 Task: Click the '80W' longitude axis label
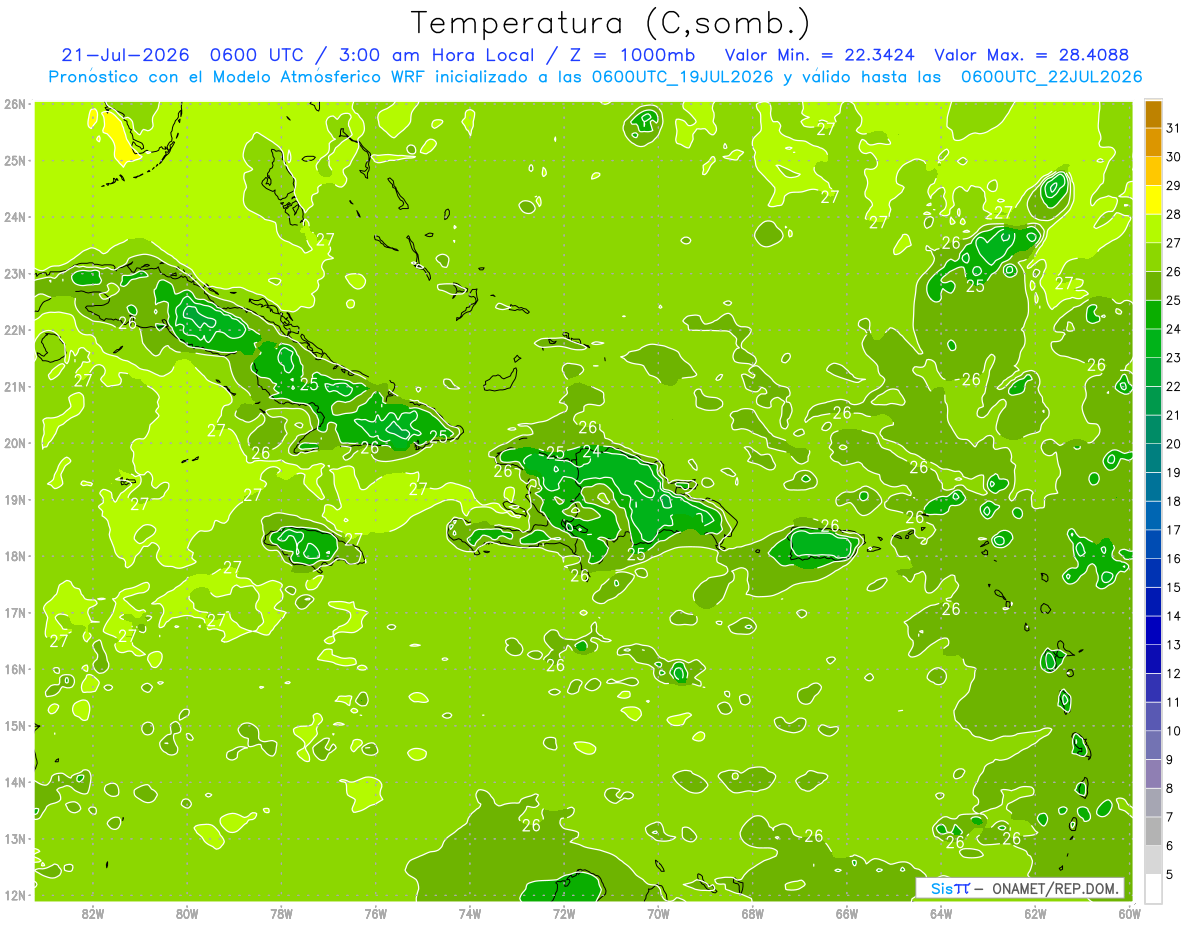pos(187,913)
